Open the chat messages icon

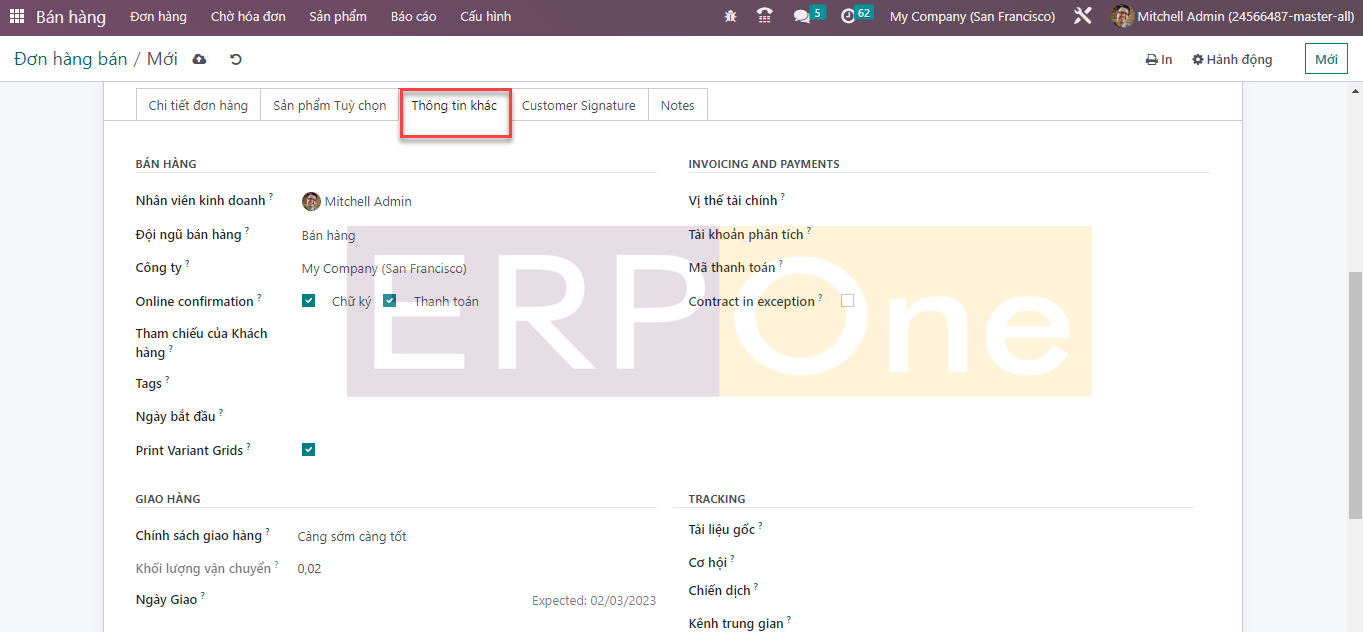tap(801, 17)
